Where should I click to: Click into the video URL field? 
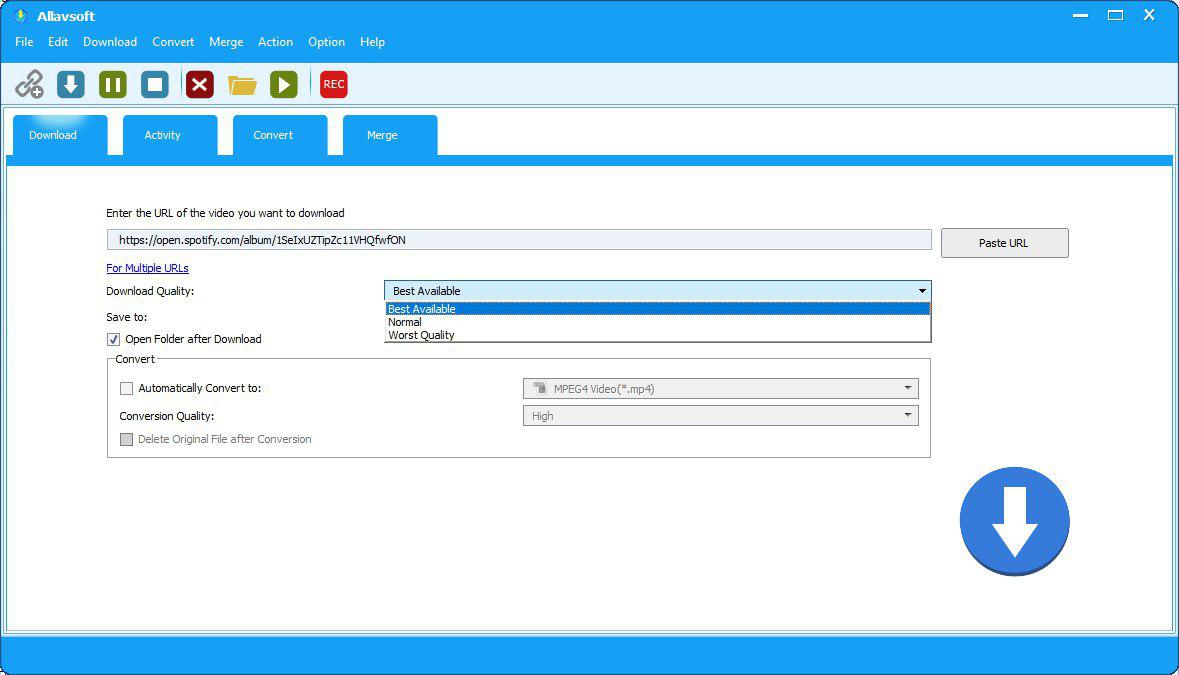[519, 240]
